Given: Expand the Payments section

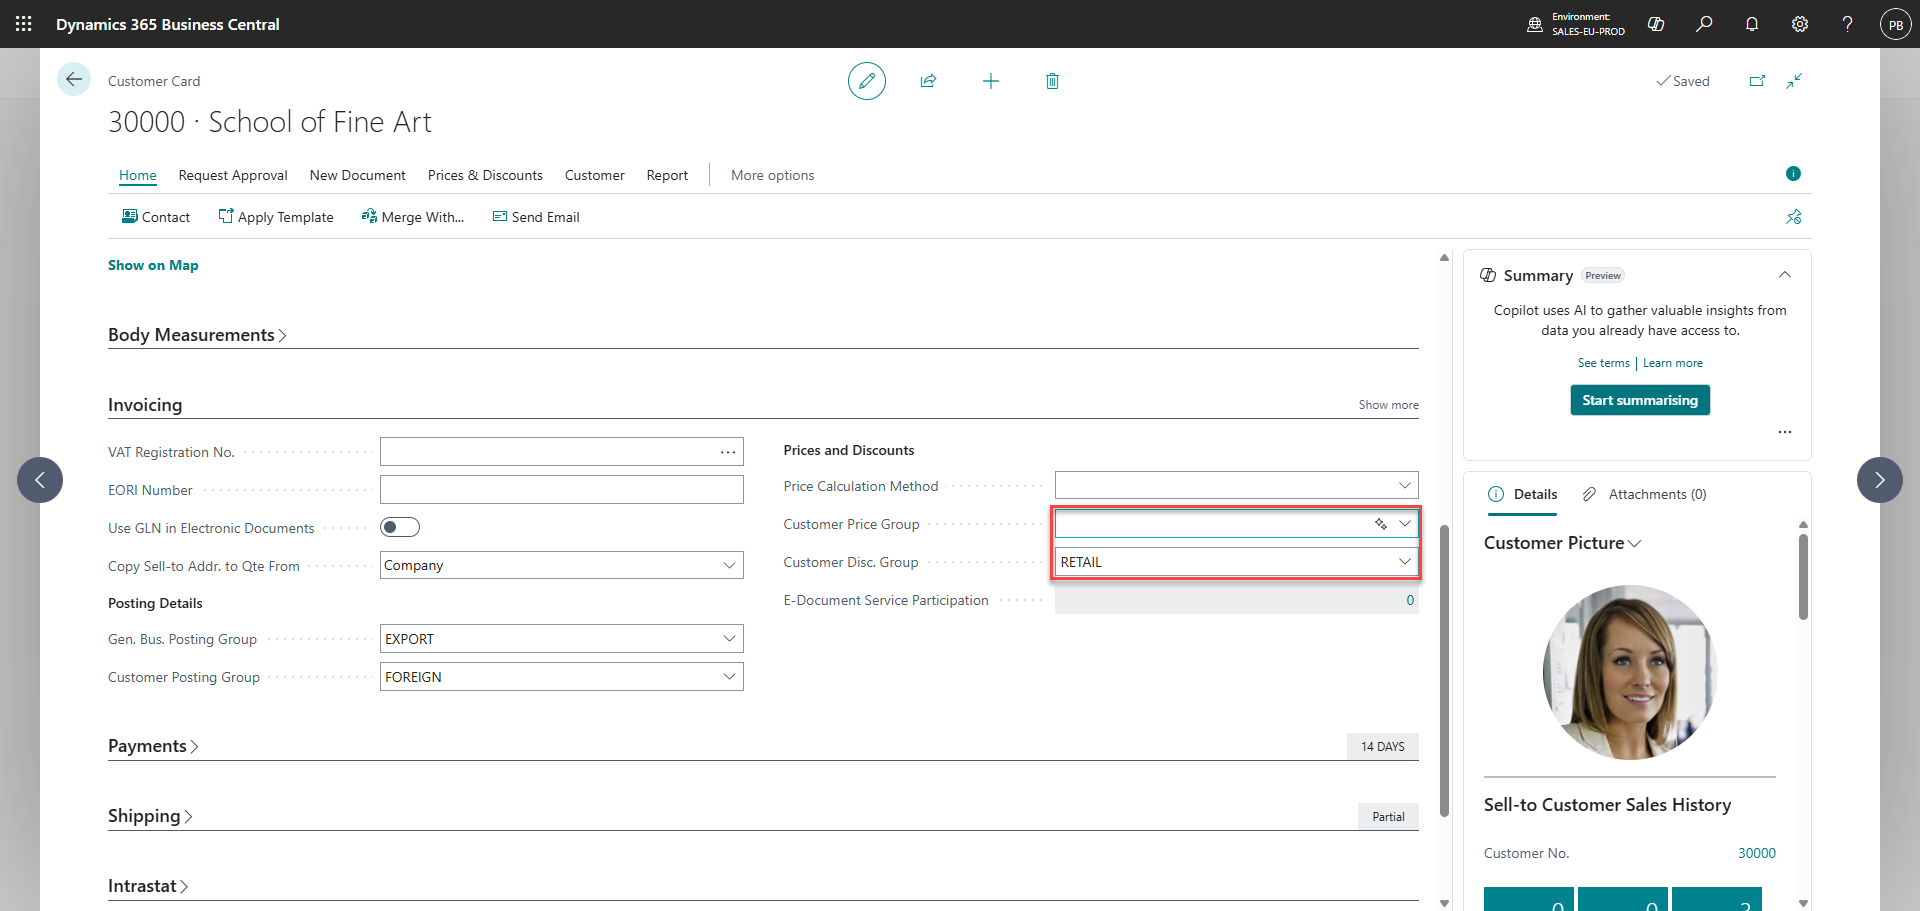Looking at the screenshot, I should (153, 746).
